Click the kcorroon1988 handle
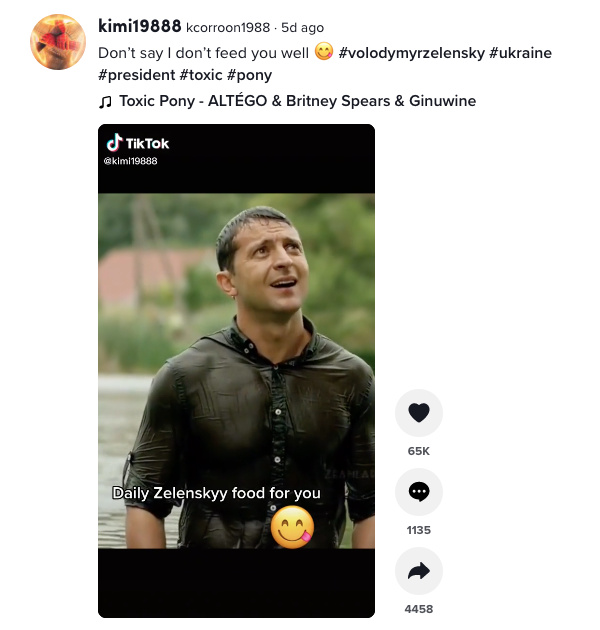The width and height of the screenshot is (600, 630). coord(228,27)
